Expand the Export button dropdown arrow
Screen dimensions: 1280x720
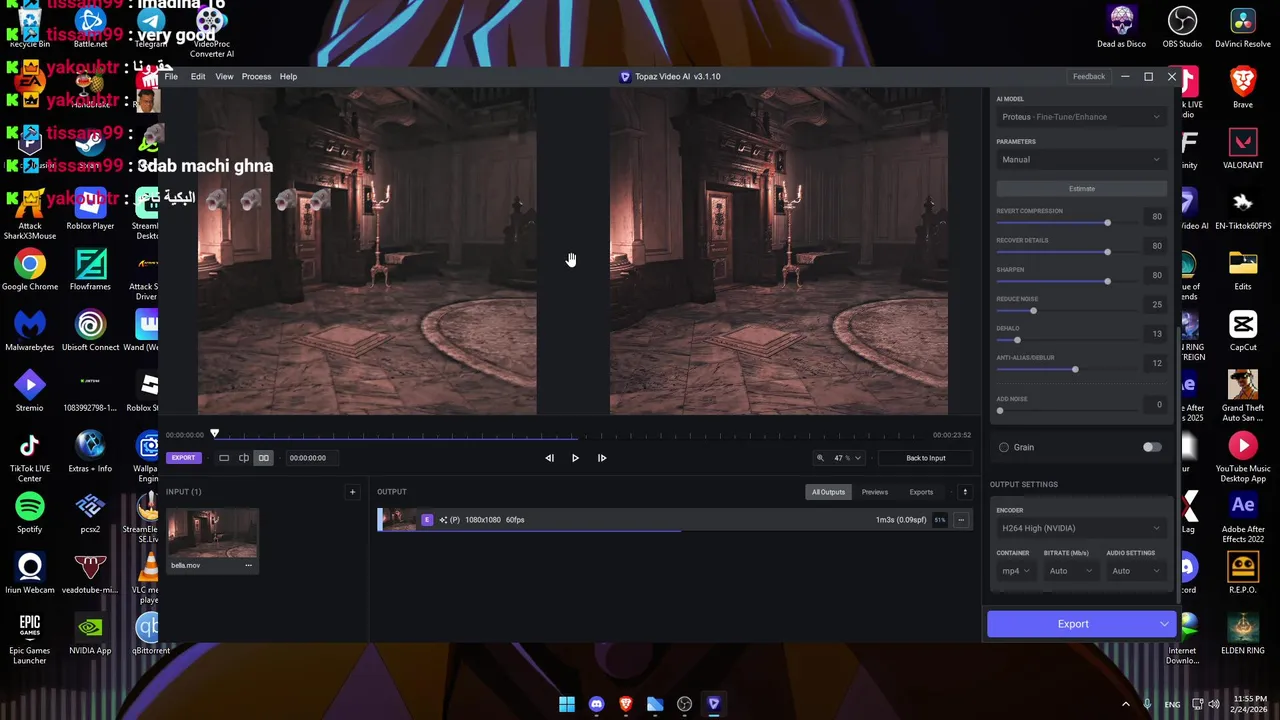pyautogui.click(x=1164, y=624)
